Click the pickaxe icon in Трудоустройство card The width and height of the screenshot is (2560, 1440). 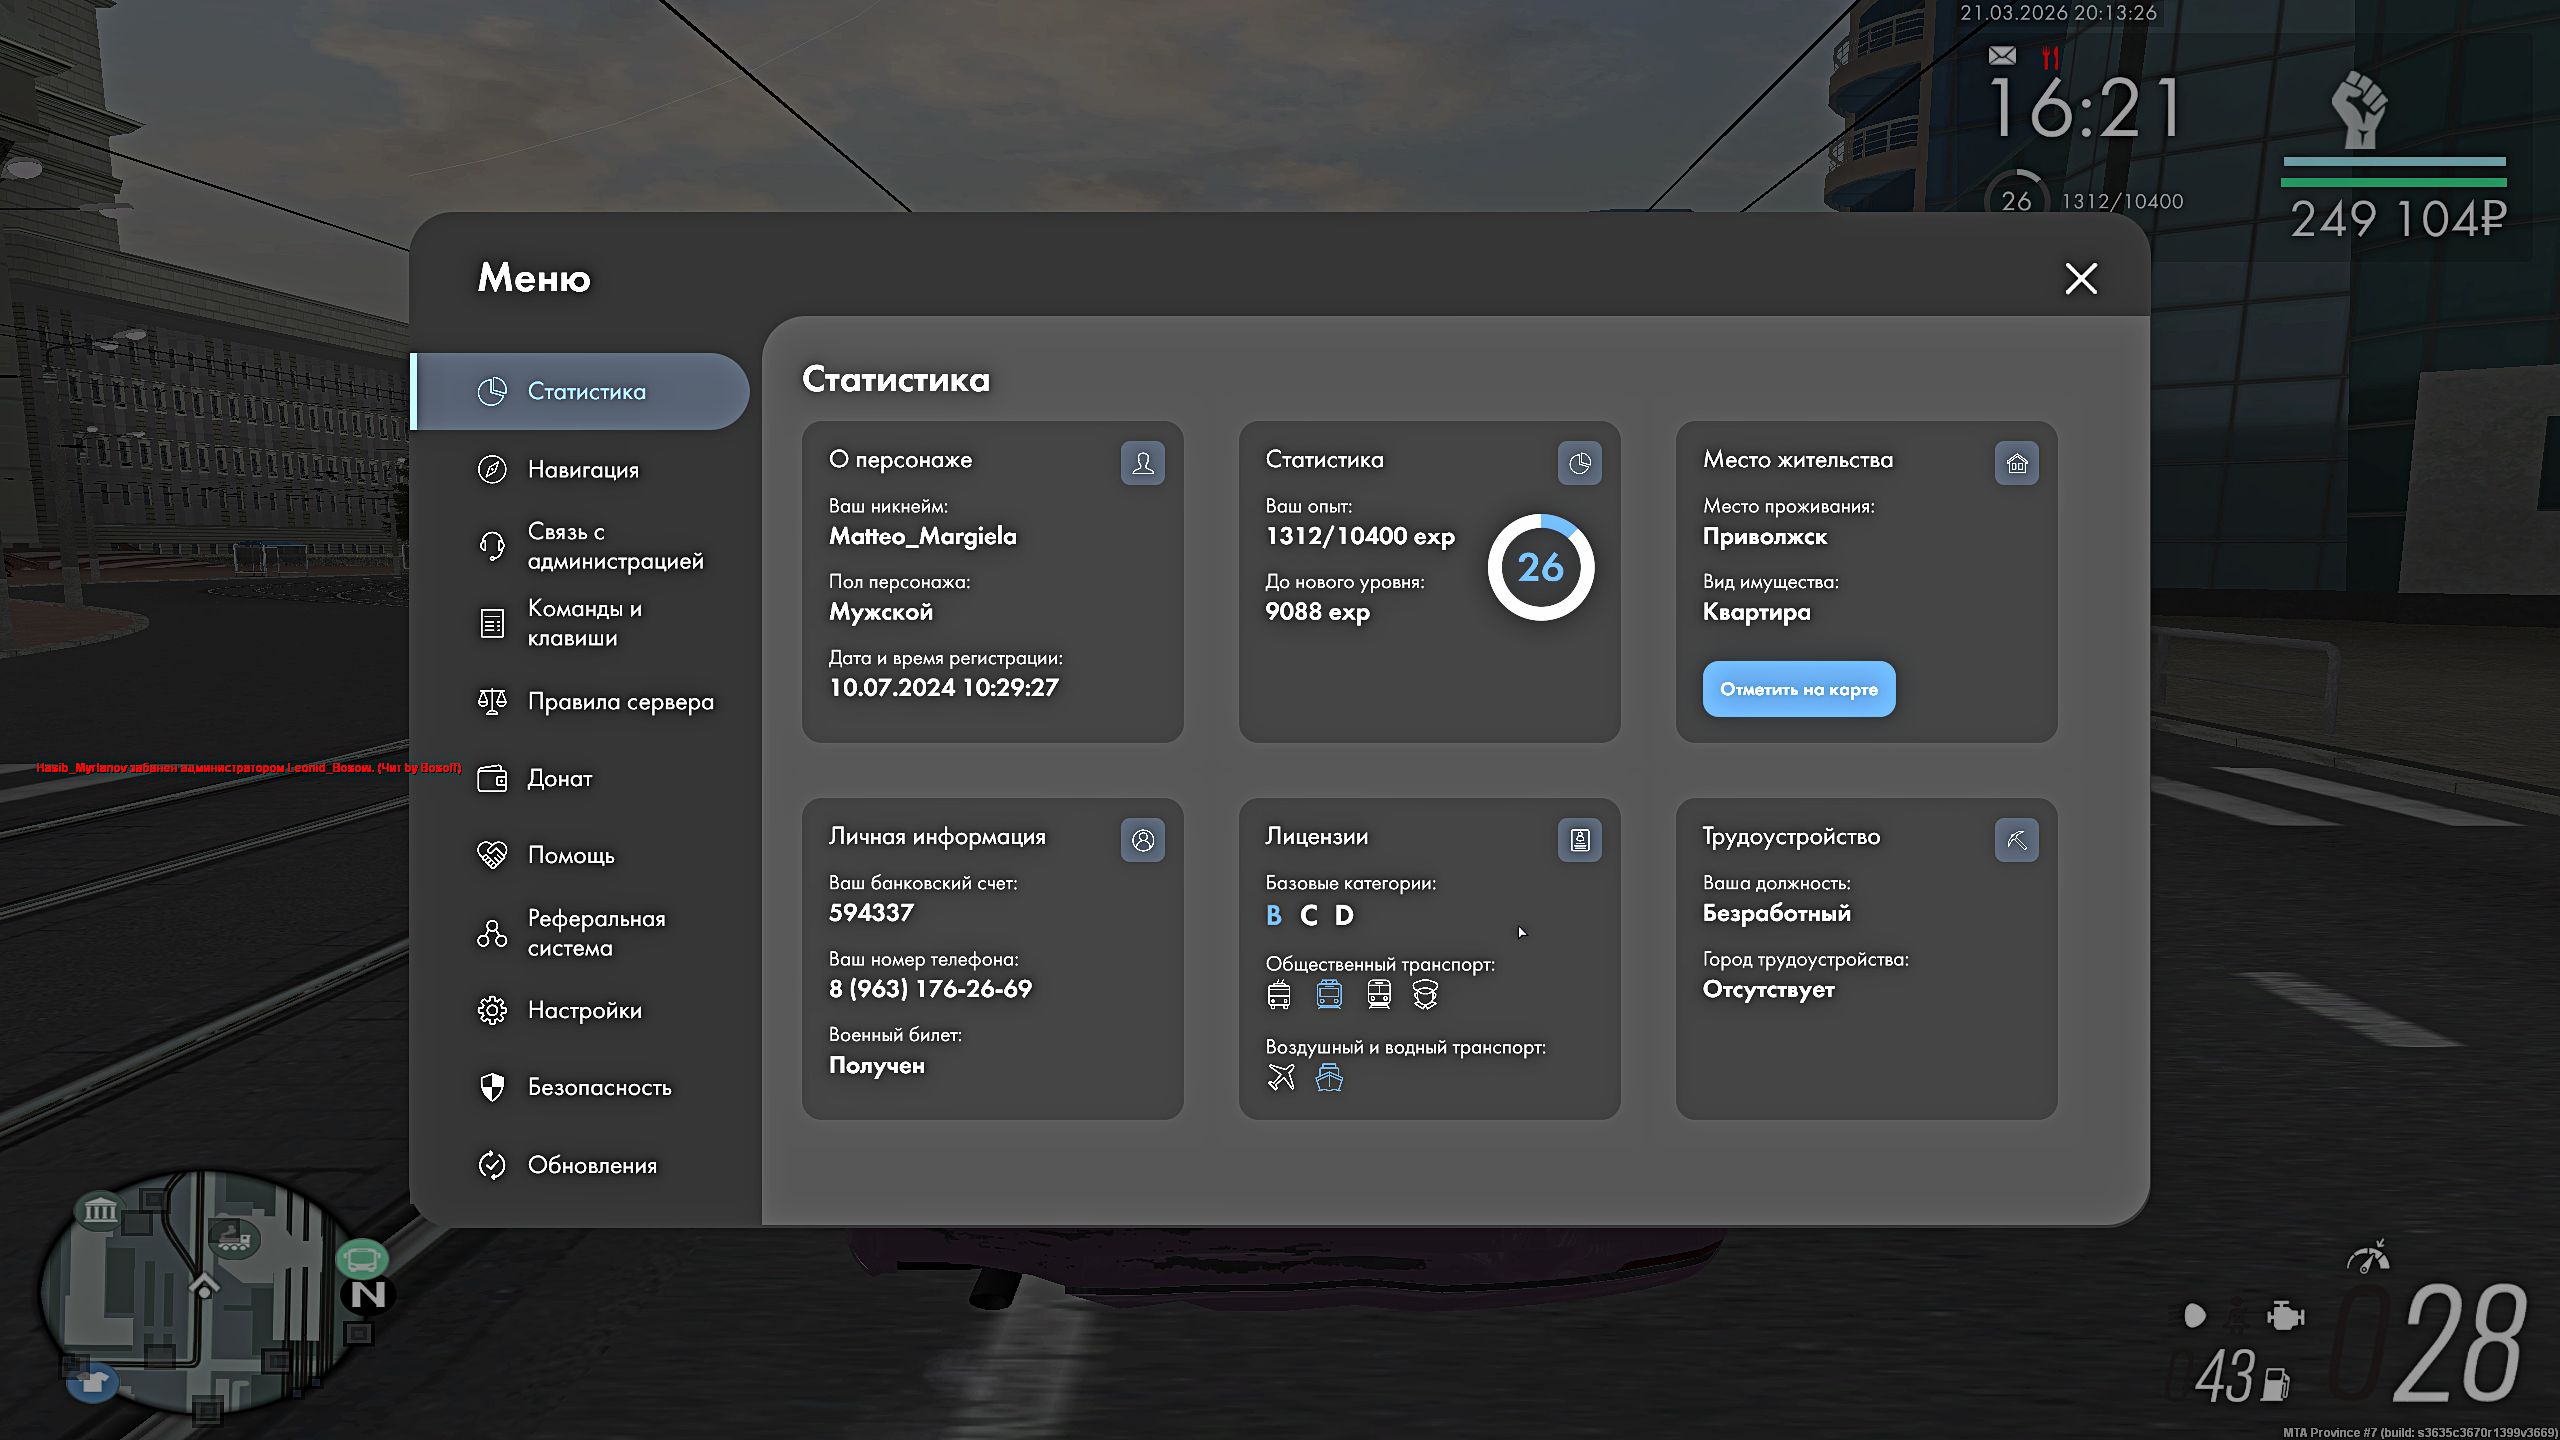click(x=2016, y=840)
